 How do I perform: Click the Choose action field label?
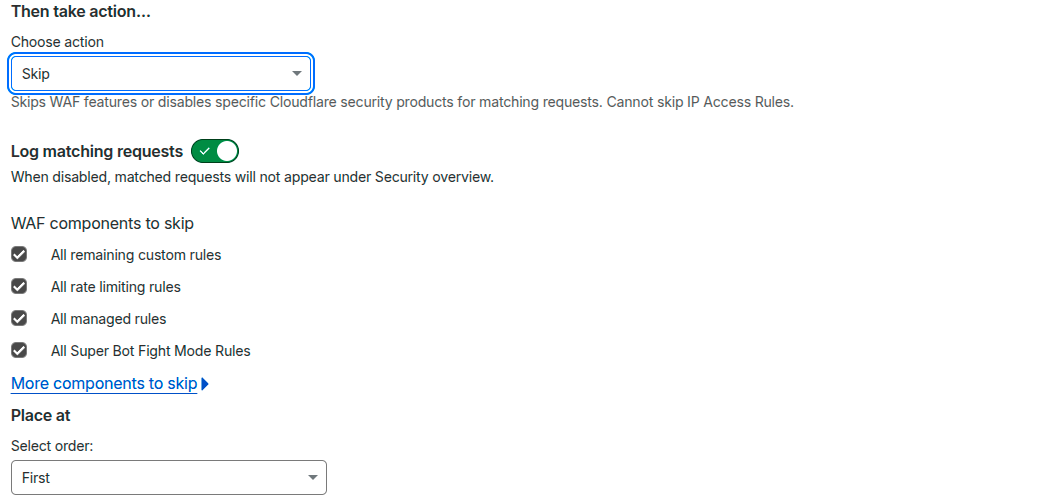(x=57, y=42)
